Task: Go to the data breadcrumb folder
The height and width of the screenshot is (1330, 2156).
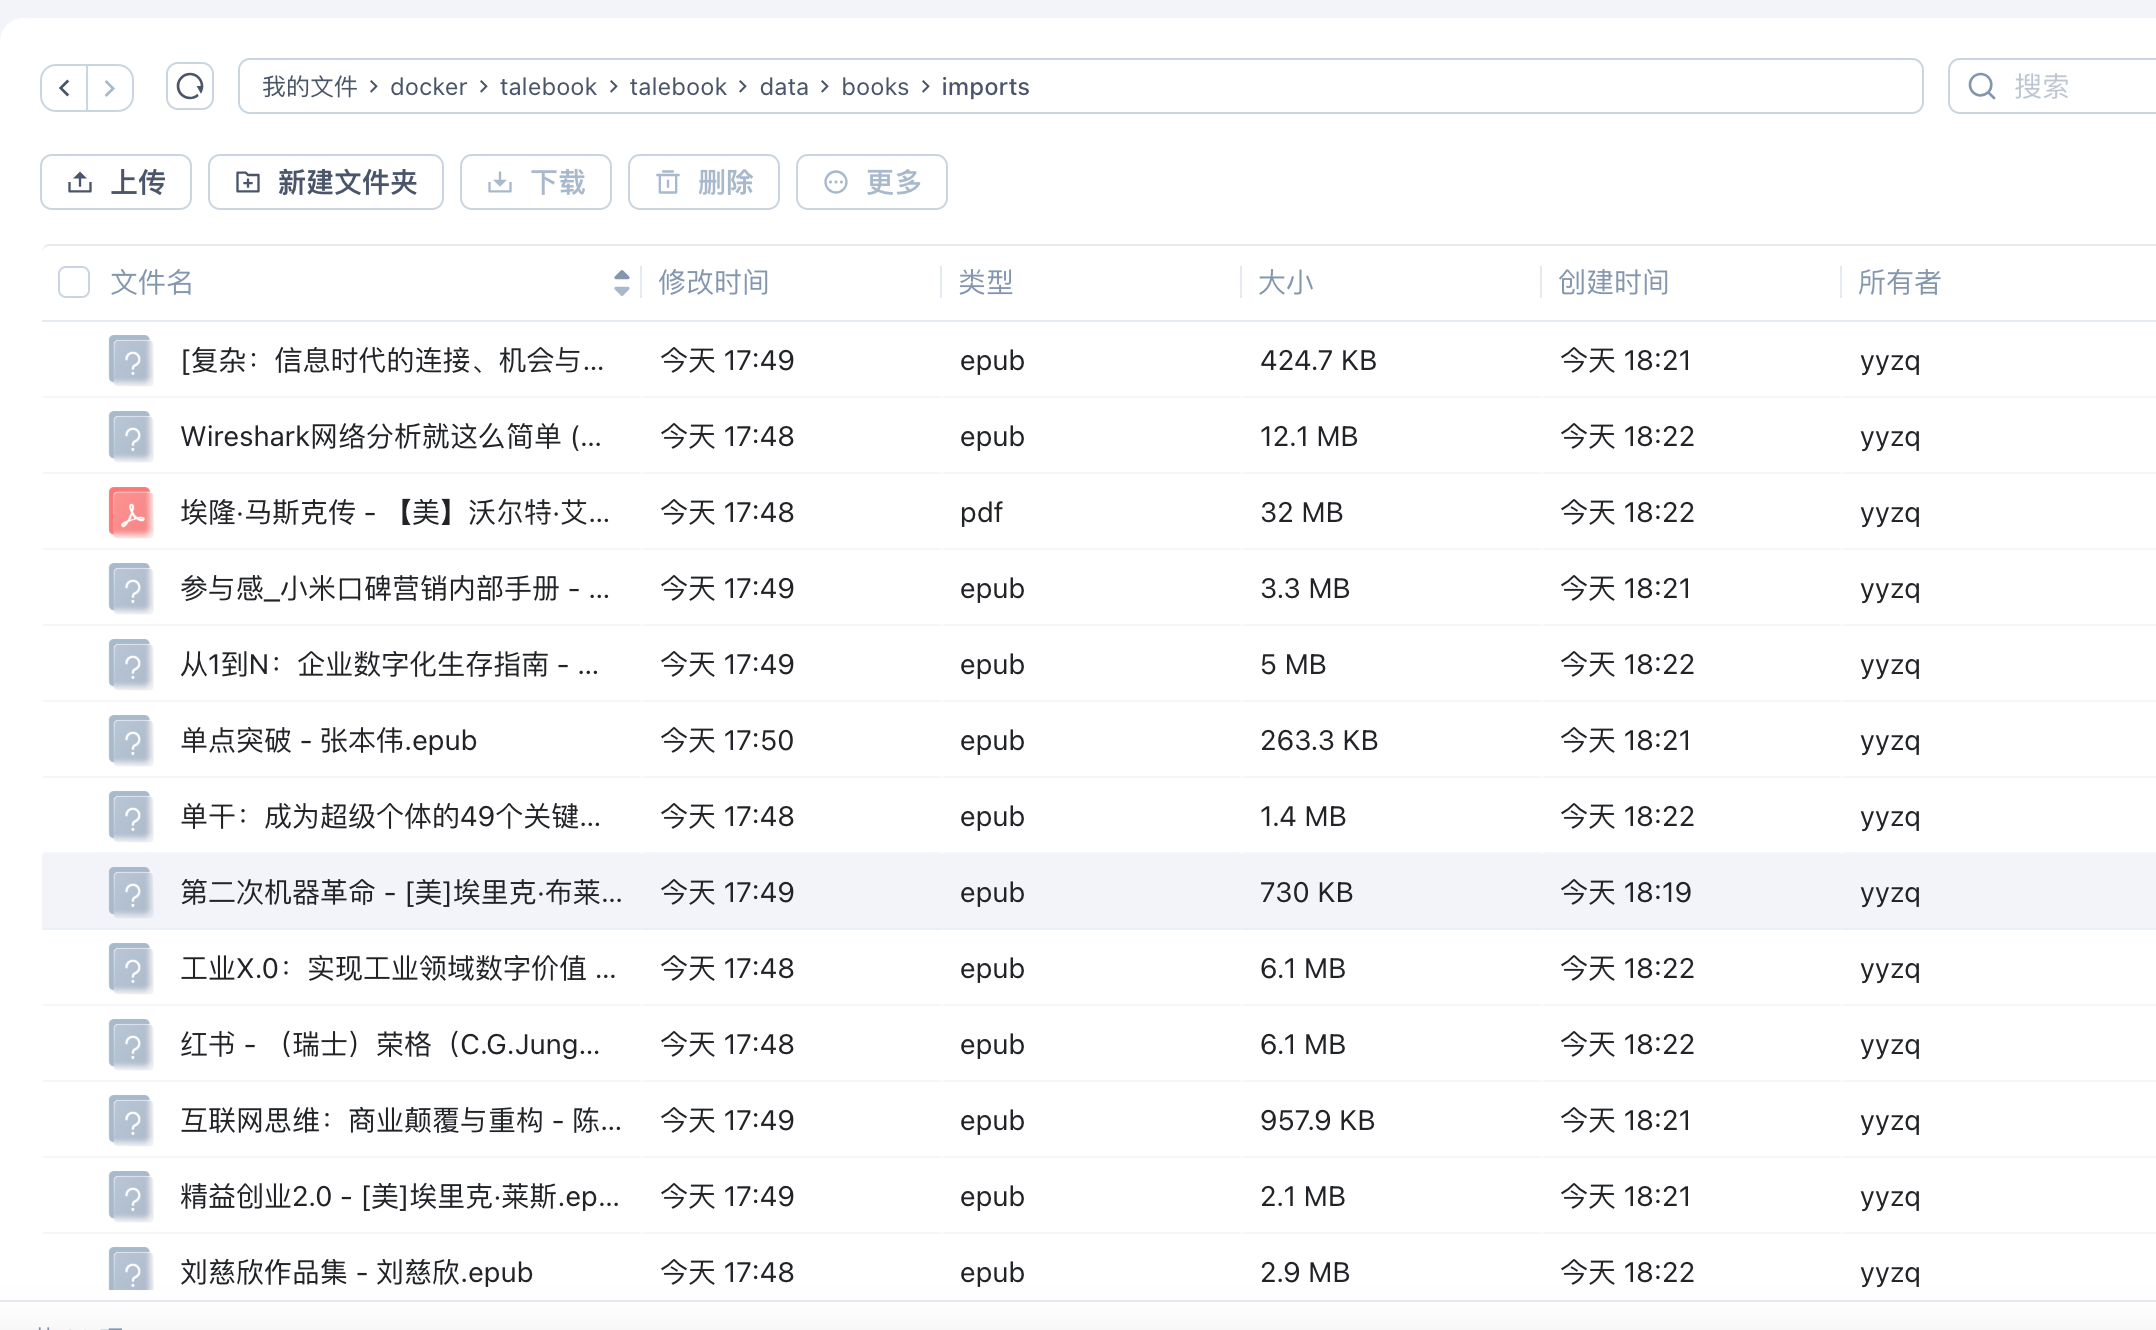Action: tap(784, 87)
